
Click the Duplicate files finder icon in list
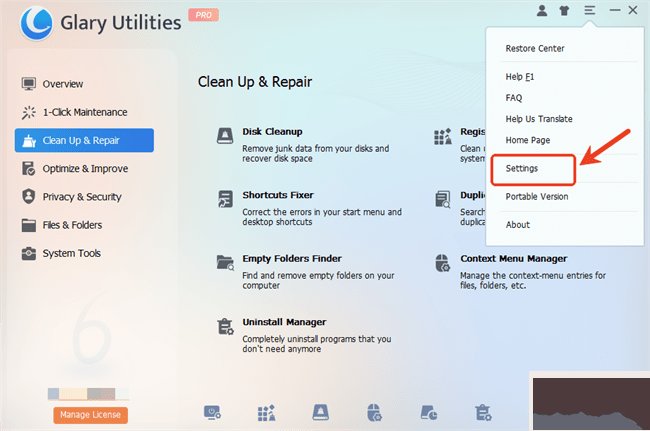[442, 199]
